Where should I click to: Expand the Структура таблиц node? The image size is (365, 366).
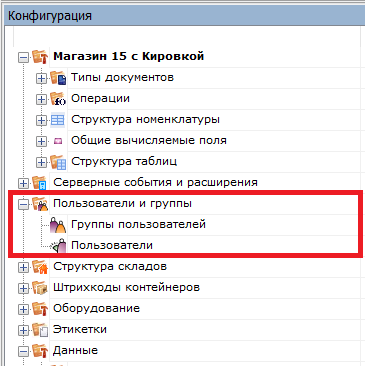[x=41, y=162]
